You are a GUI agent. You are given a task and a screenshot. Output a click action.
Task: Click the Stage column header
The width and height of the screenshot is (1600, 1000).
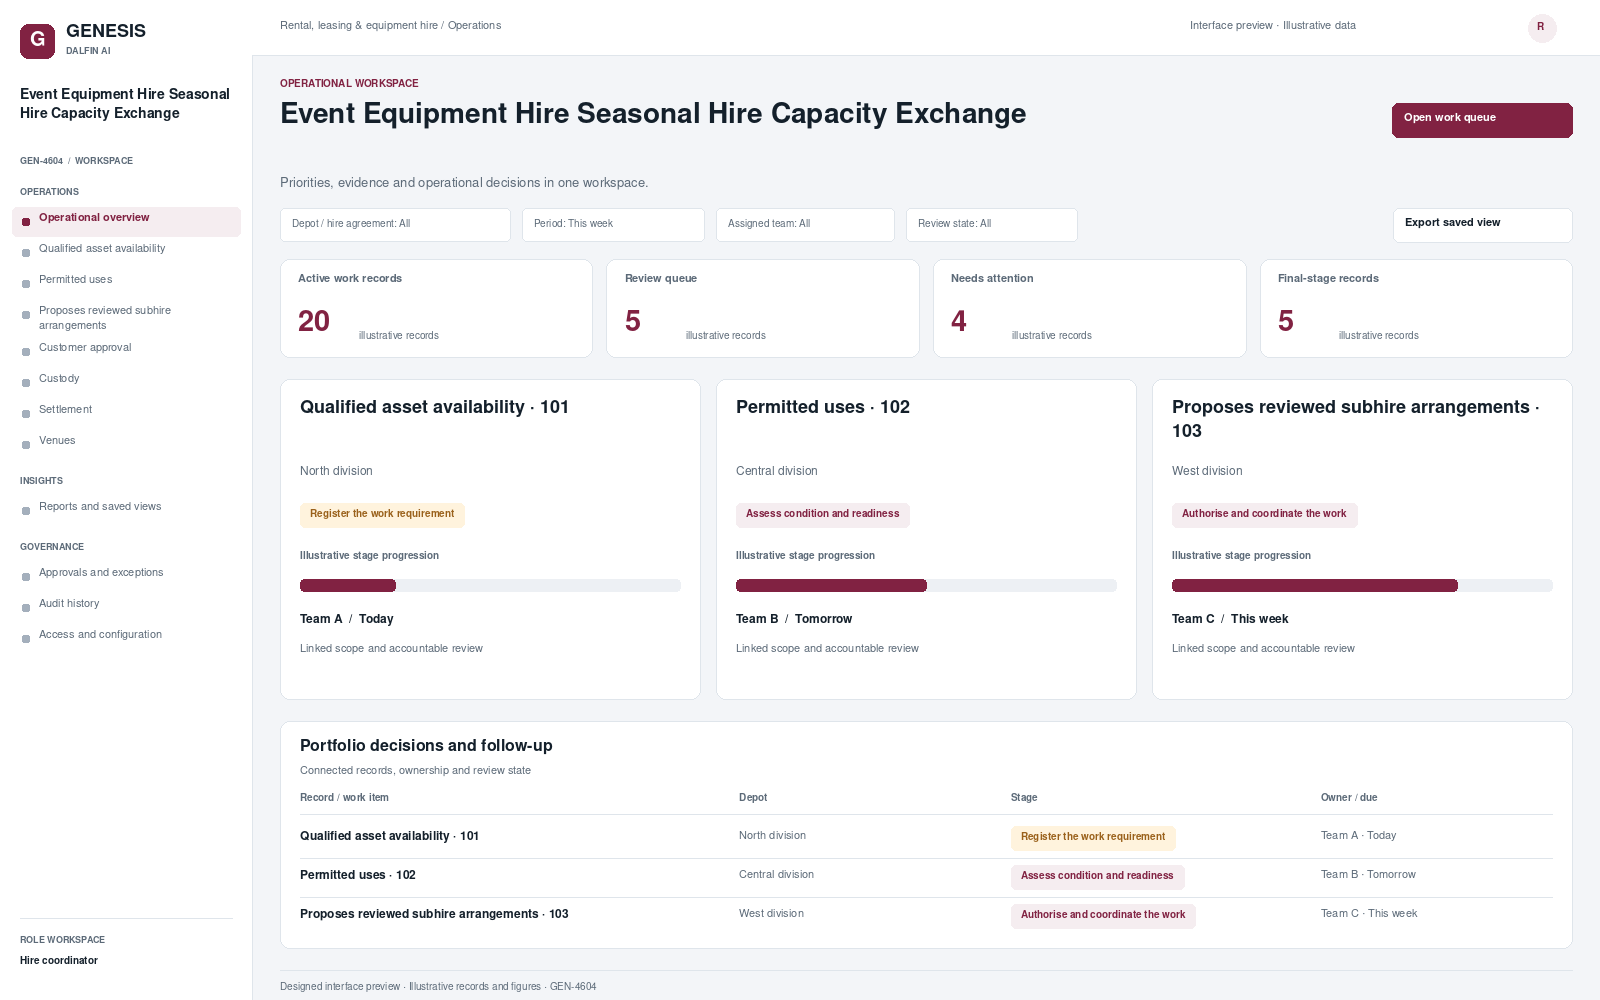point(1024,798)
